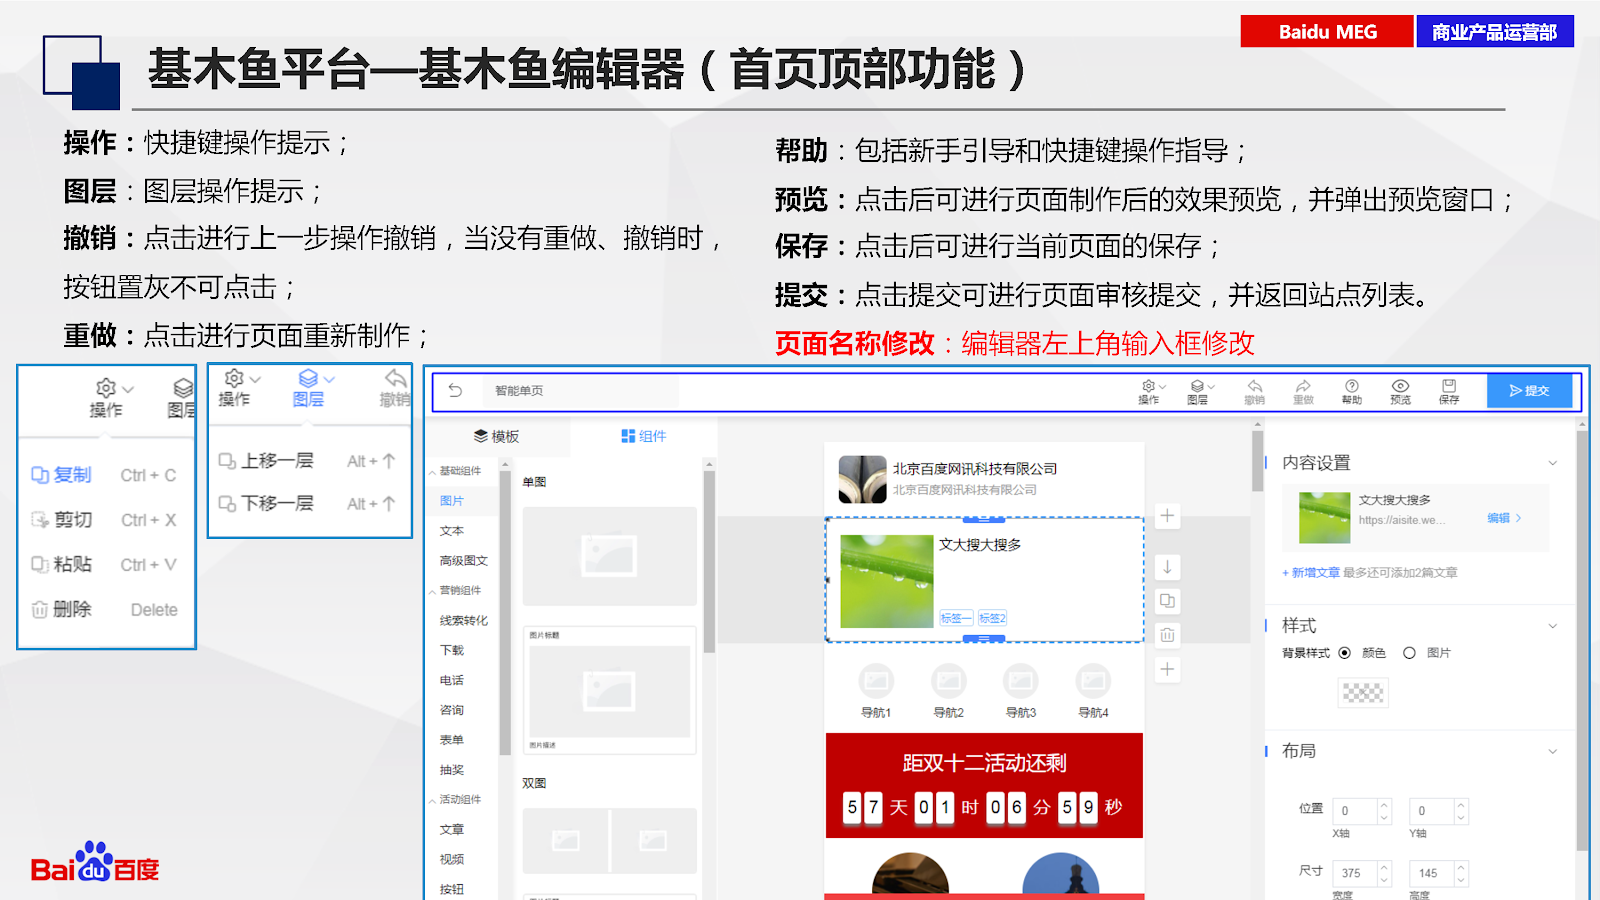Select the 电话 component category
Viewport: 1600px width, 900px height.
tap(452, 681)
